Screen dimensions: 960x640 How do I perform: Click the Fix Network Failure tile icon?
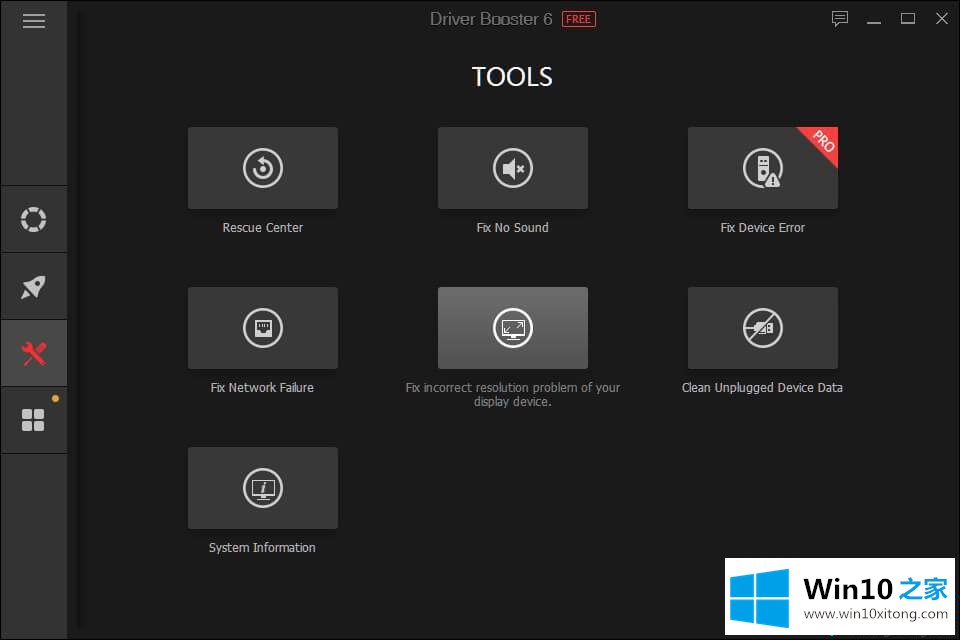(263, 328)
